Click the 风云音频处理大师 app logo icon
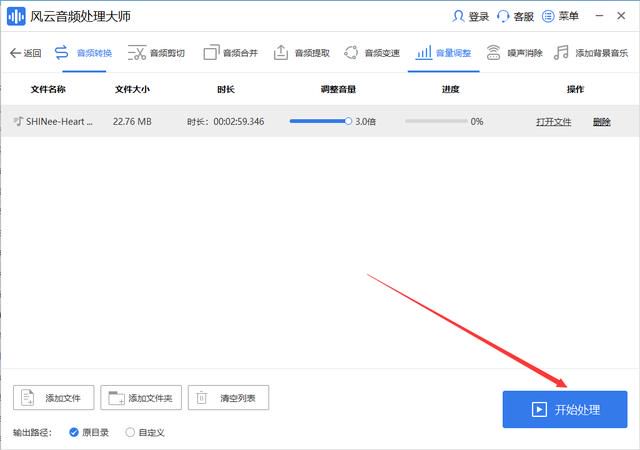This screenshot has width=640, height=450. [x=16, y=16]
